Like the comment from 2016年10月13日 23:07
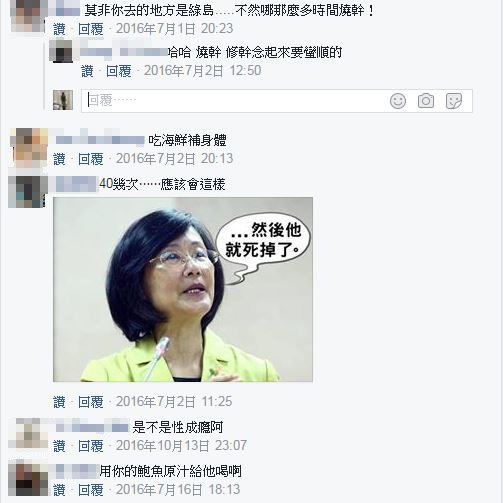Image resolution: width=503 pixels, height=503 pixels. [59, 446]
